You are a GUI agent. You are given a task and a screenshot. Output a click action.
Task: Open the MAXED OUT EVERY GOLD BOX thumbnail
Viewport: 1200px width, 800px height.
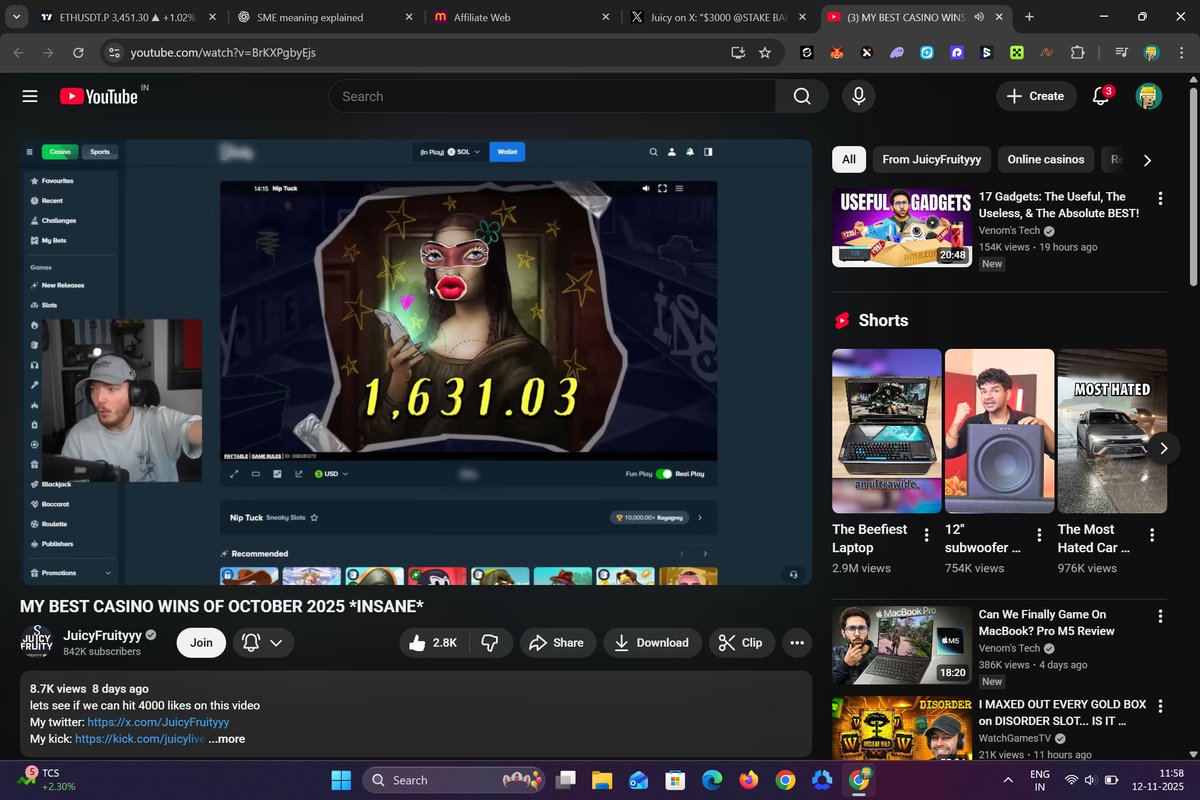[902, 728]
